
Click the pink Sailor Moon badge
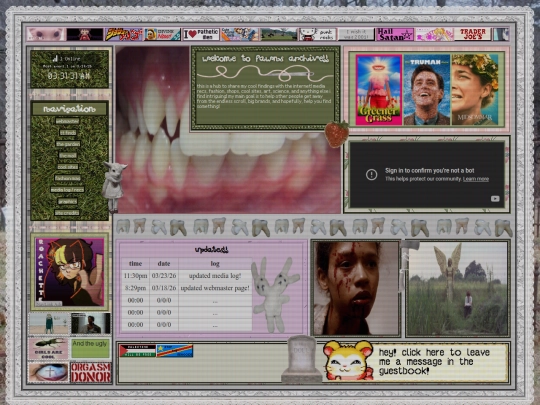[x=434, y=34]
